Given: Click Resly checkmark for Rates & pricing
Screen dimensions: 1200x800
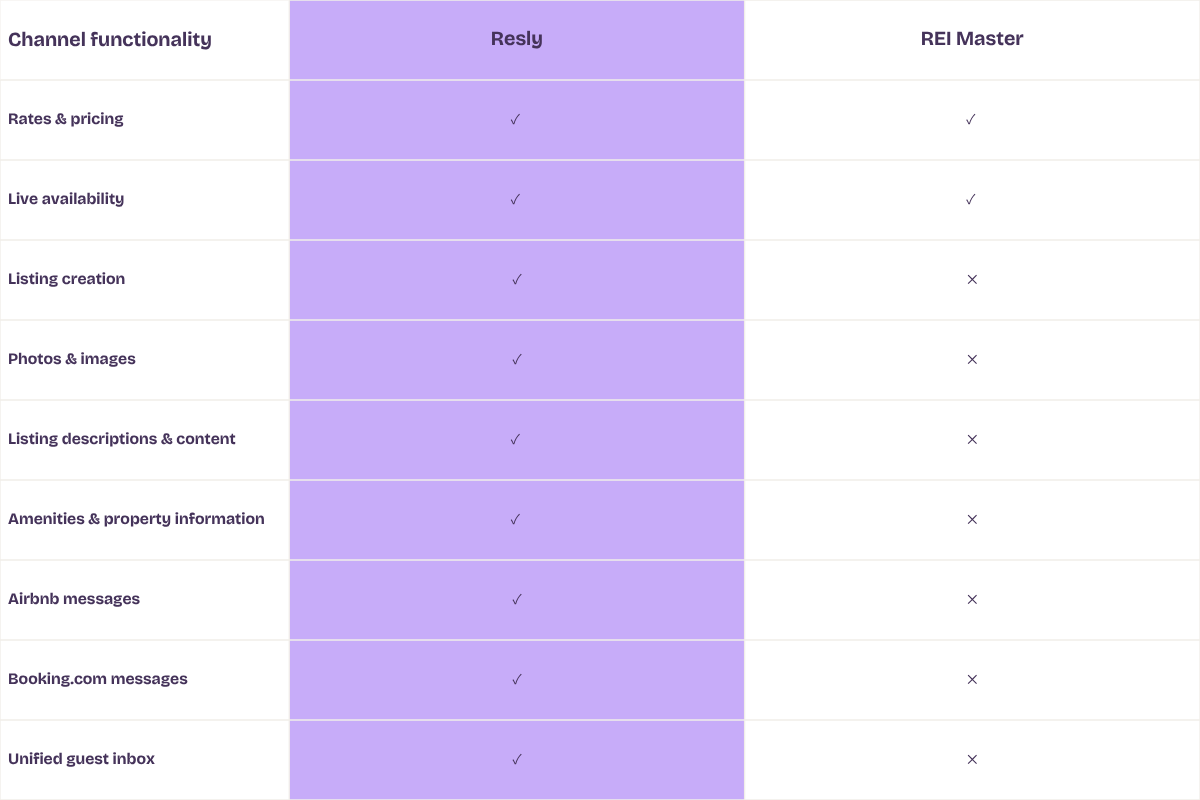Looking at the screenshot, I should pyautogui.click(x=516, y=119).
